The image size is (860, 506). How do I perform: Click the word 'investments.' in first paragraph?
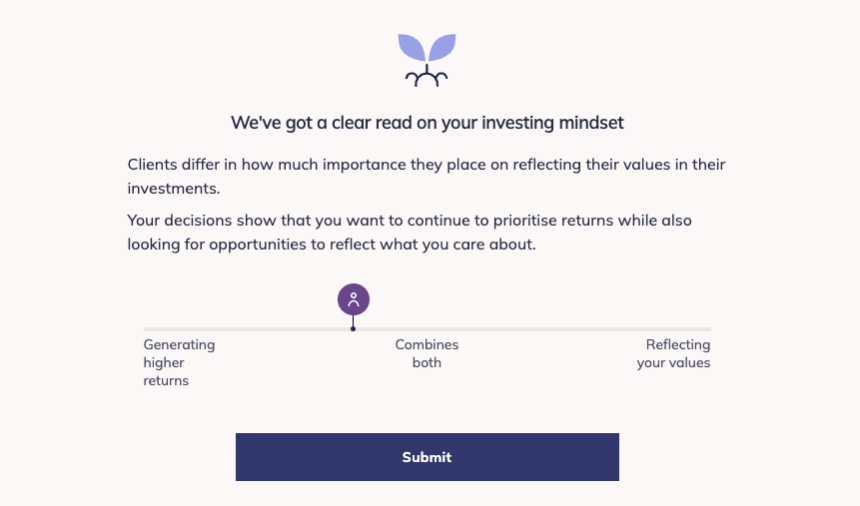click(173, 188)
